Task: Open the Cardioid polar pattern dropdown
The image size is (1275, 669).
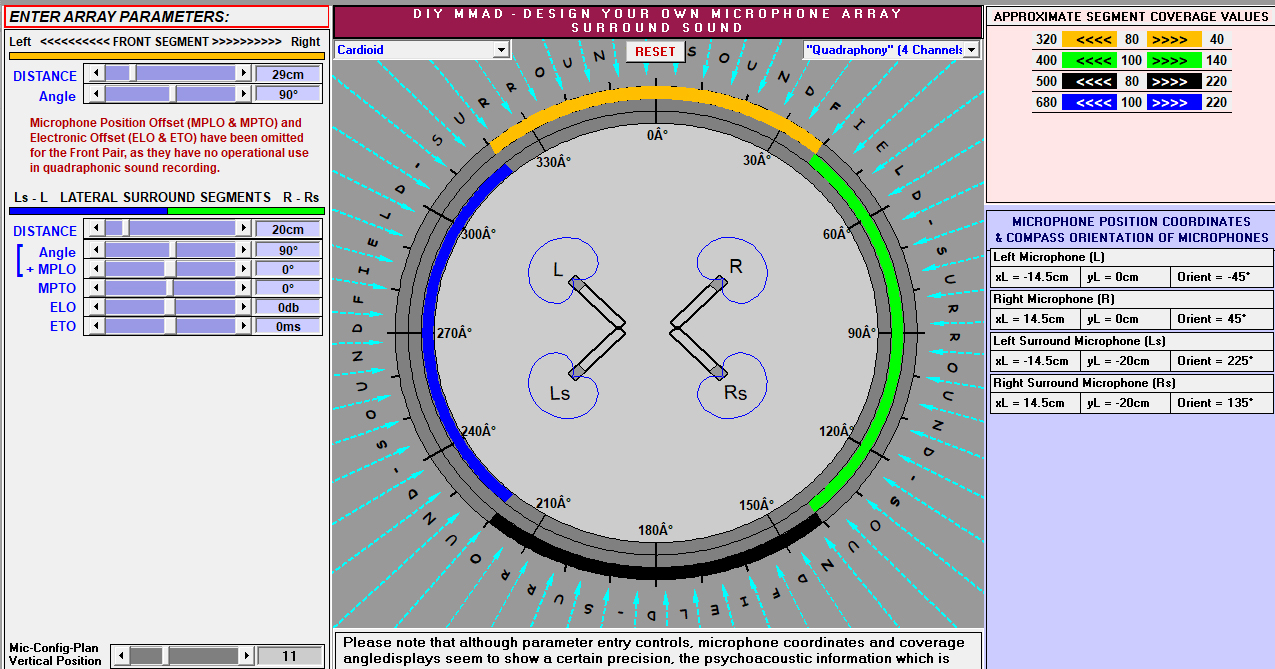Action: click(501, 50)
